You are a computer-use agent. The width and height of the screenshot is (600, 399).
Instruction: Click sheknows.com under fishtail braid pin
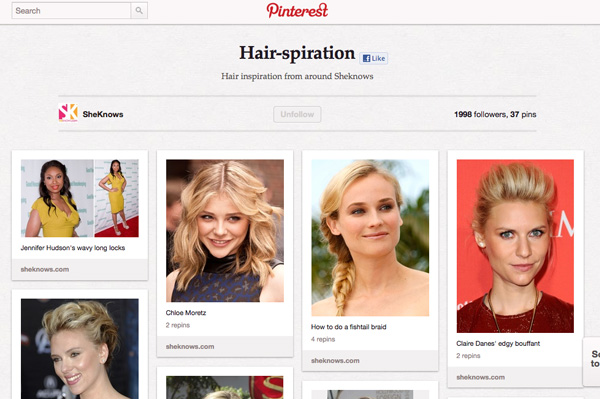pyautogui.click(x=335, y=360)
